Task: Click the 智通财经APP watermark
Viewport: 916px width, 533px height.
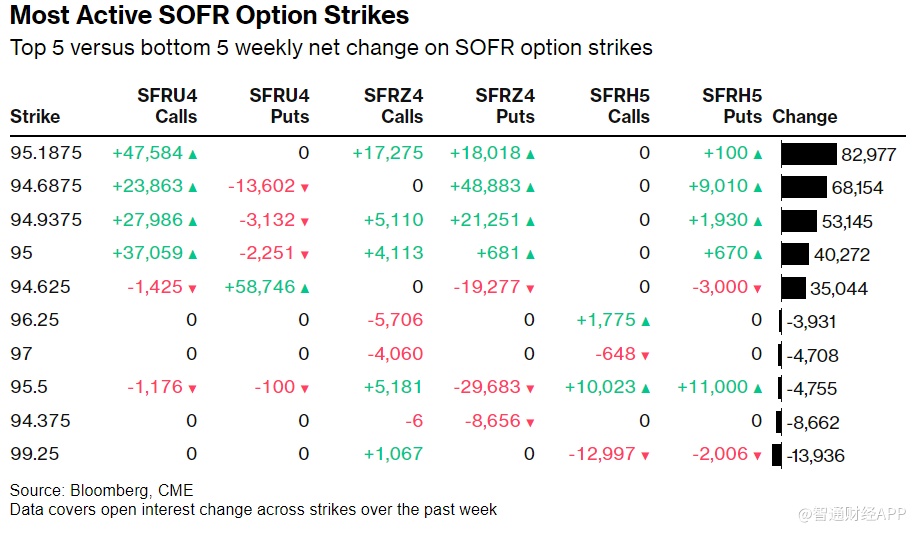Action: pyautogui.click(x=851, y=514)
